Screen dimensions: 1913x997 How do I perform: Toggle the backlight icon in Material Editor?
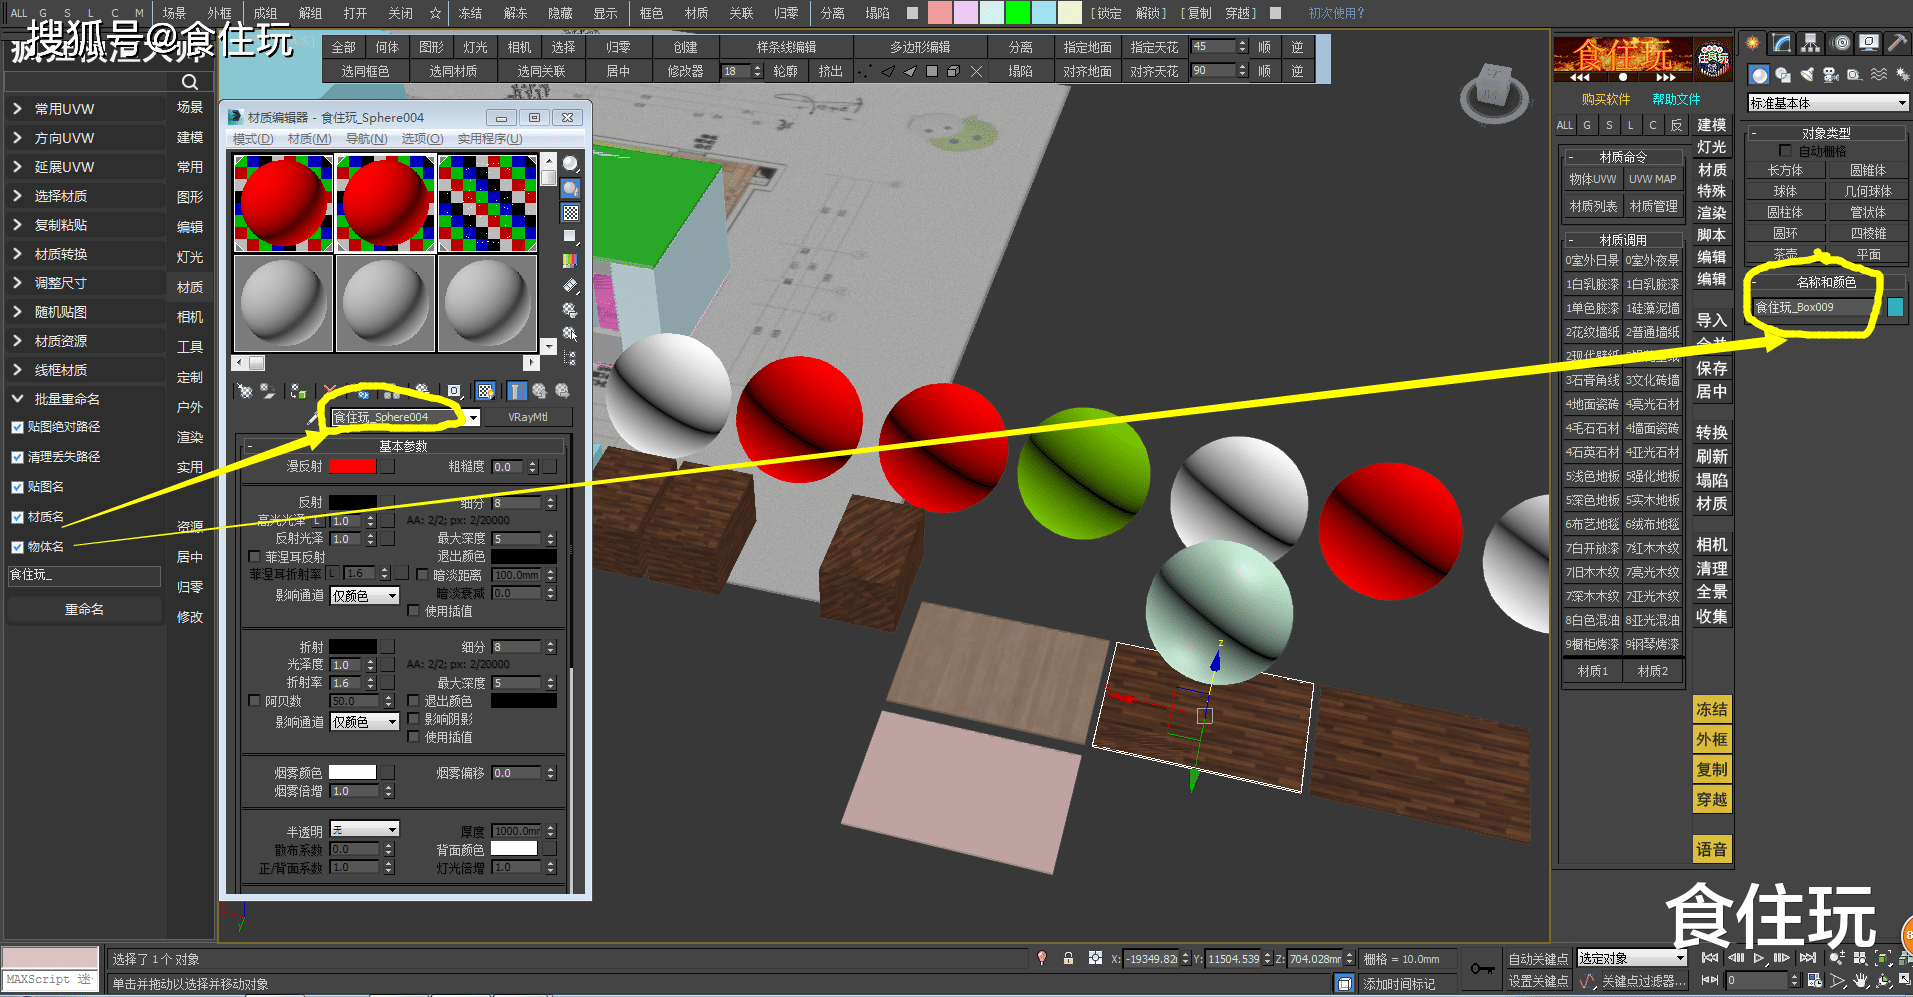[570, 188]
